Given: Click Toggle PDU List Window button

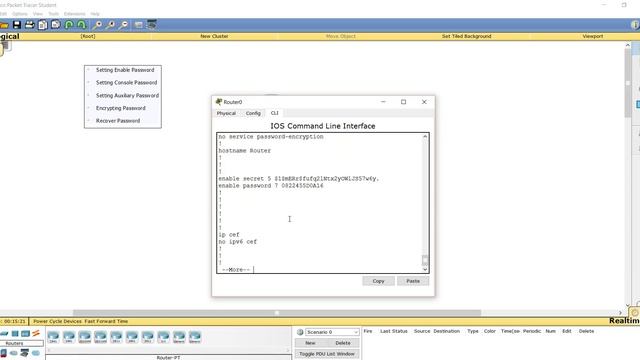Looking at the screenshot, I should pyautogui.click(x=327, y=354).
